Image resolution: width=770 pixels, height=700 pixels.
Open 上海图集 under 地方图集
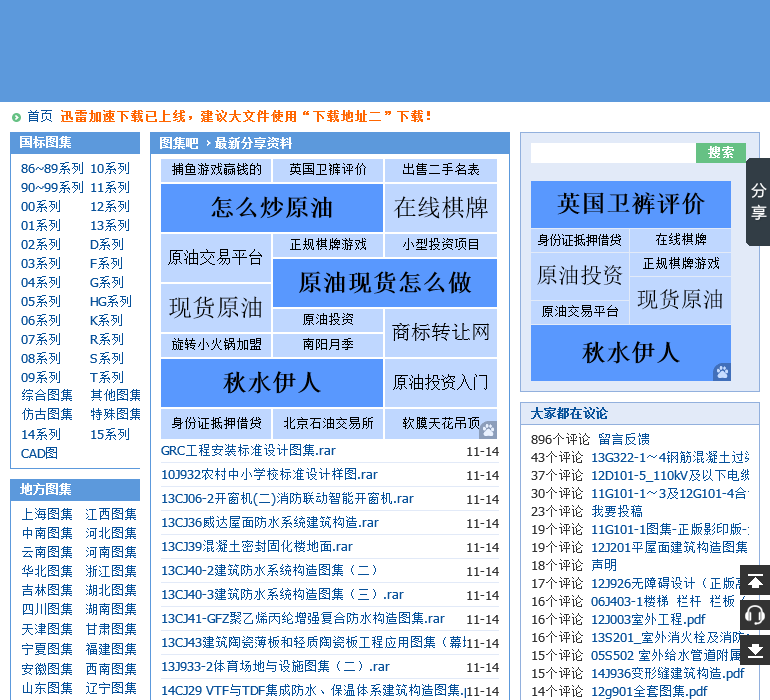(x=47, y=514)
